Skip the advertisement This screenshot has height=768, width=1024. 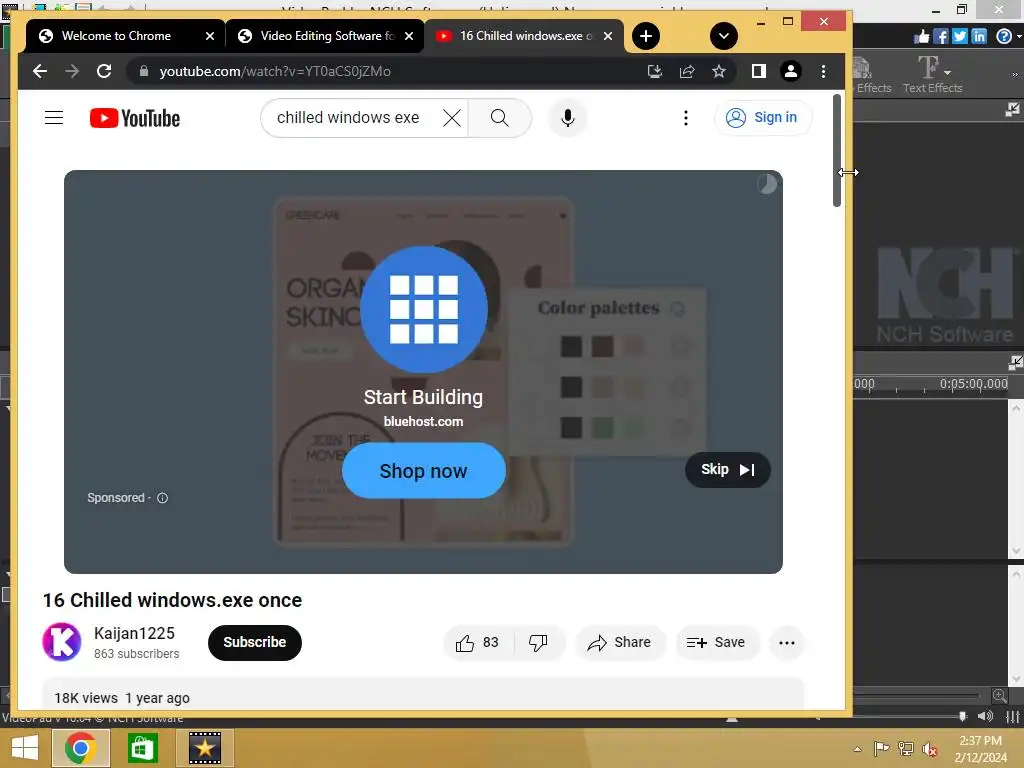click(x=728, y=470)
